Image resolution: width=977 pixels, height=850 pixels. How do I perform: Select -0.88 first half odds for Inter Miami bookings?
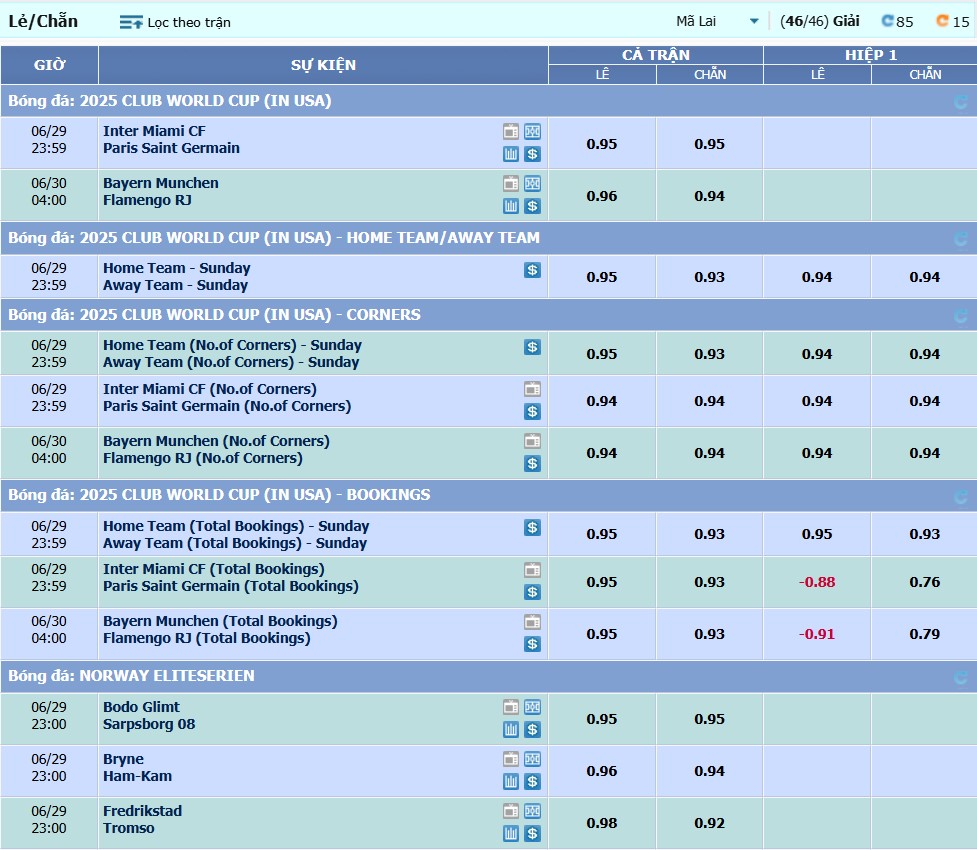click(817, 582)
